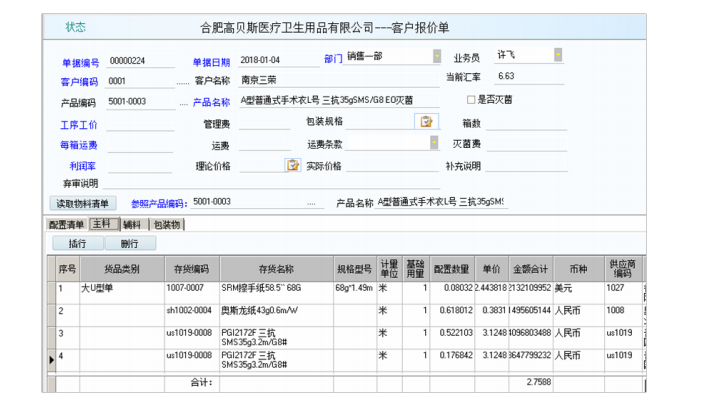Screen dimensions: 703x405
Task: Open the 客户编码 lookup ellipsis
Action: [x=183, y=83]
